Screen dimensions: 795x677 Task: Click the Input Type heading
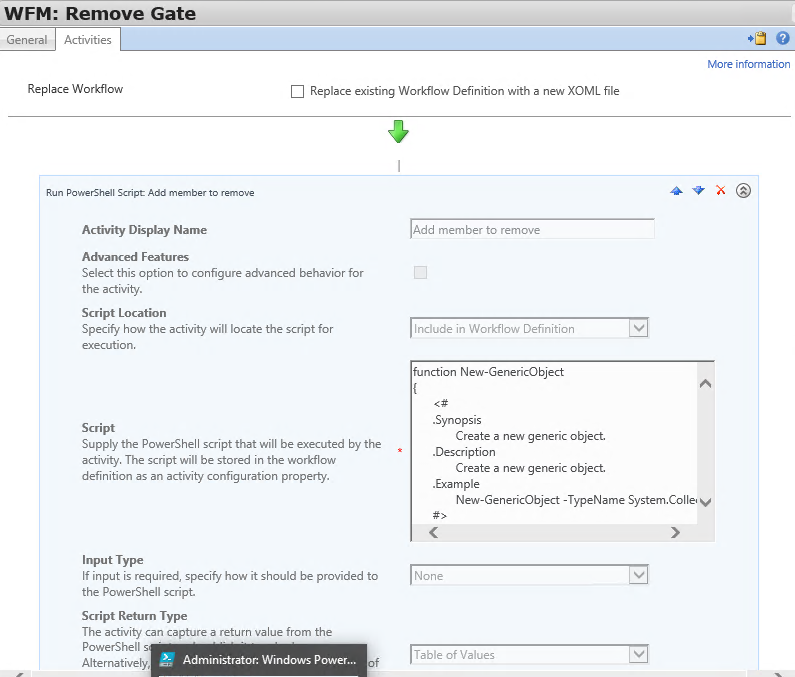click(113, 560)
